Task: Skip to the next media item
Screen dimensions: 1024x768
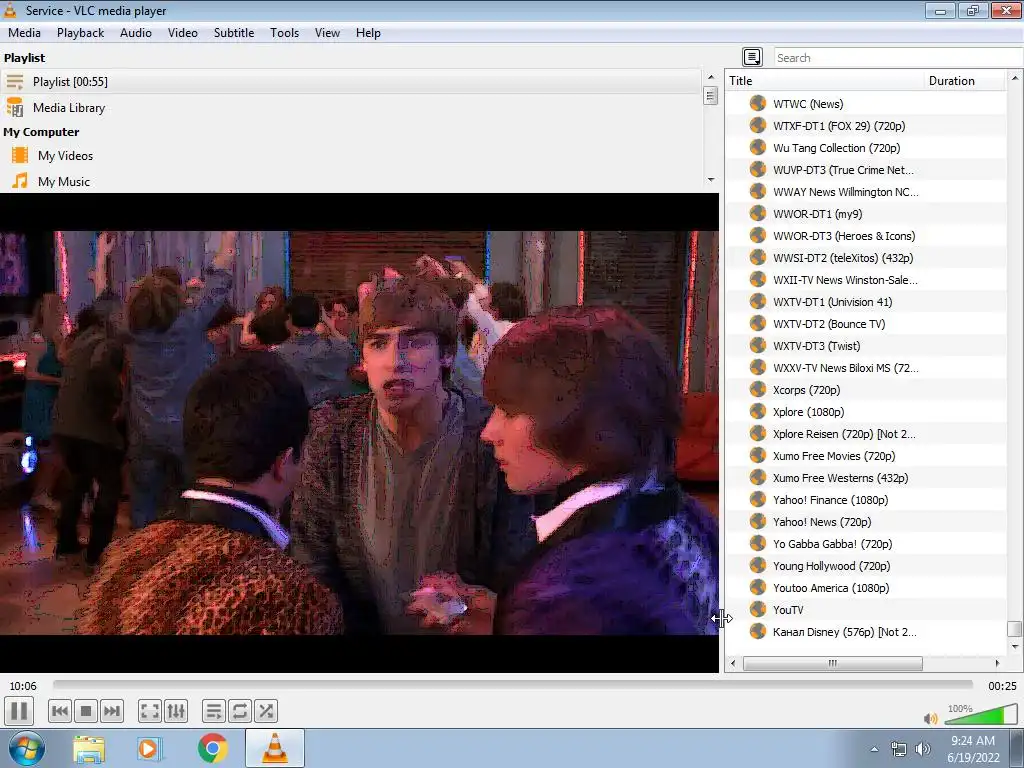Action: click(112, 711)
